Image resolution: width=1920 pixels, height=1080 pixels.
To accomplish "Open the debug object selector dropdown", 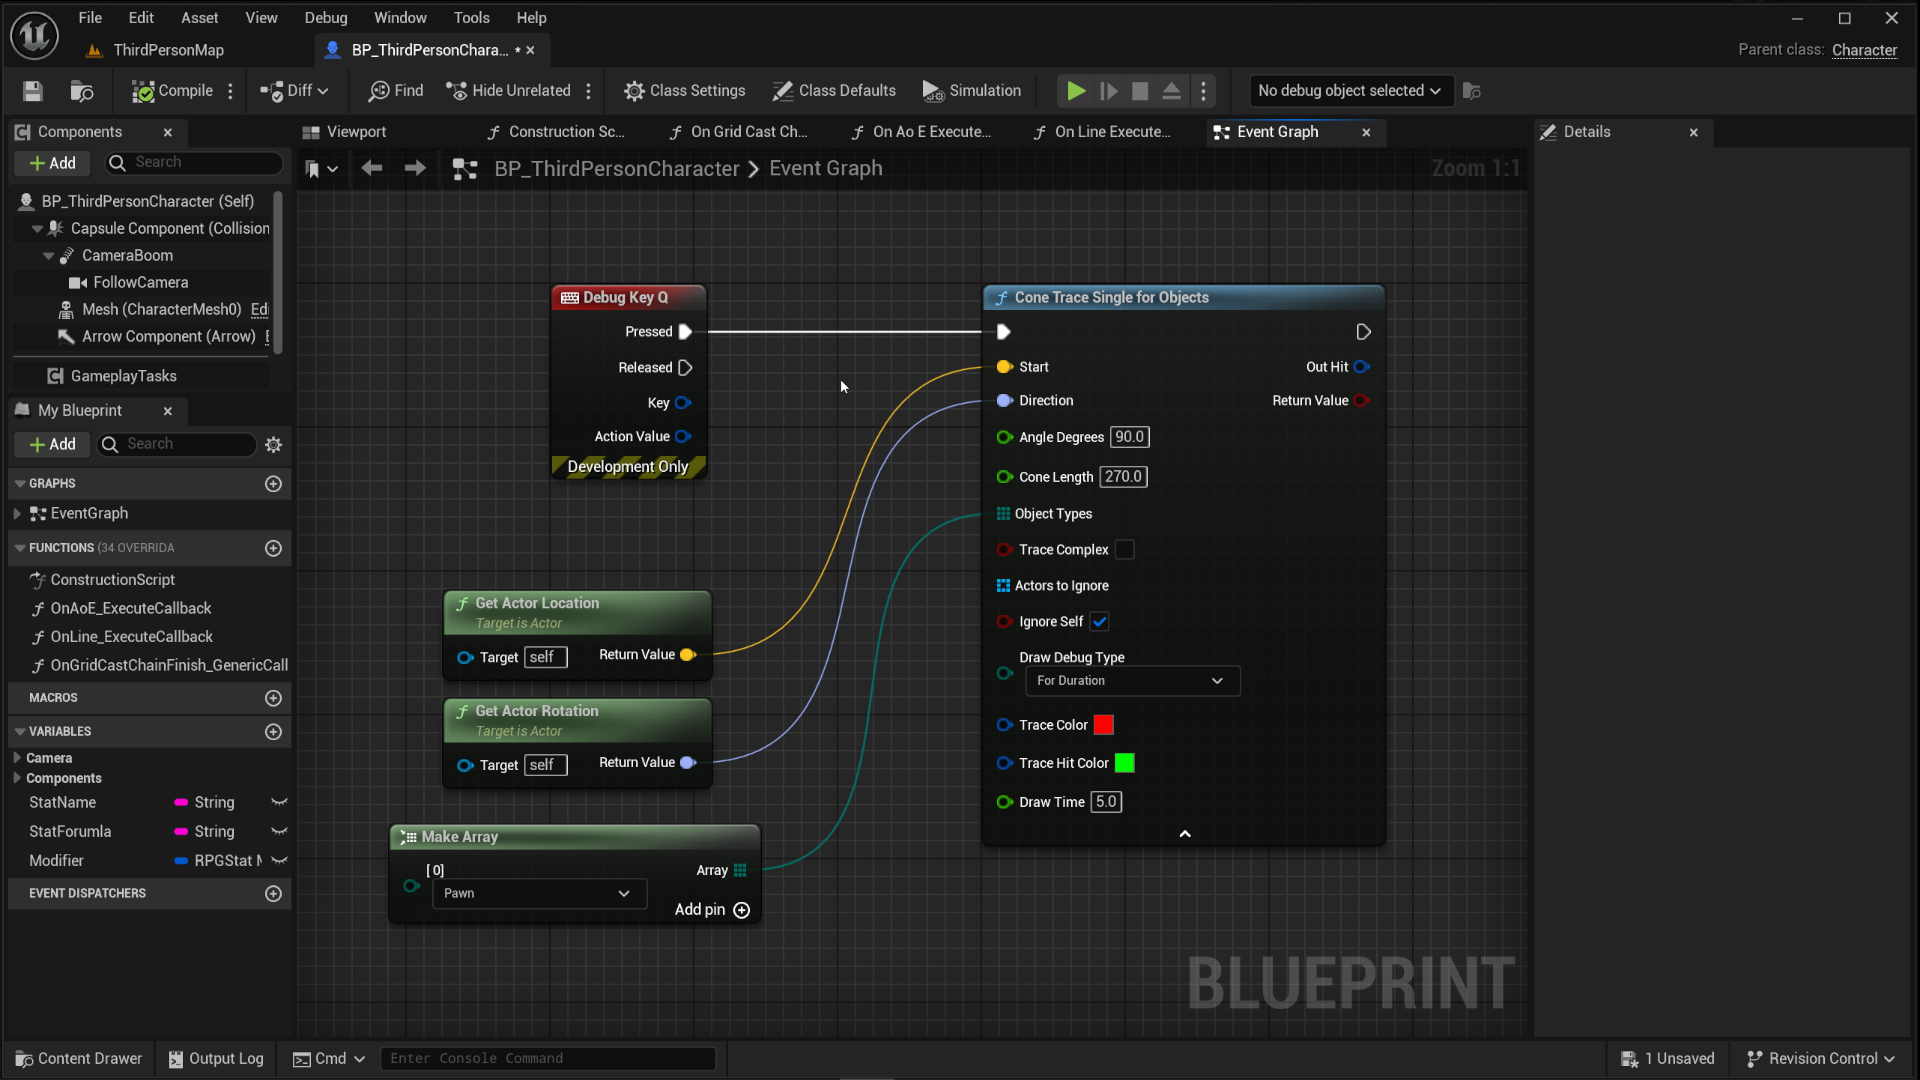I will 1349,91.
